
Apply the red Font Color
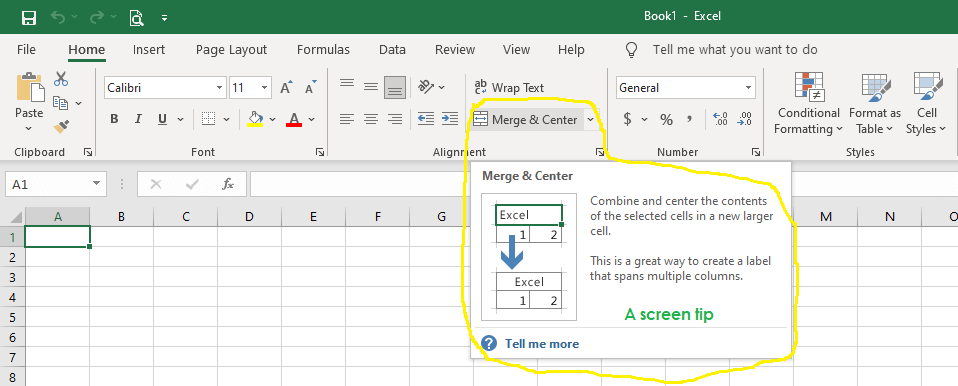pyautogui.click(x=294, y=119)
